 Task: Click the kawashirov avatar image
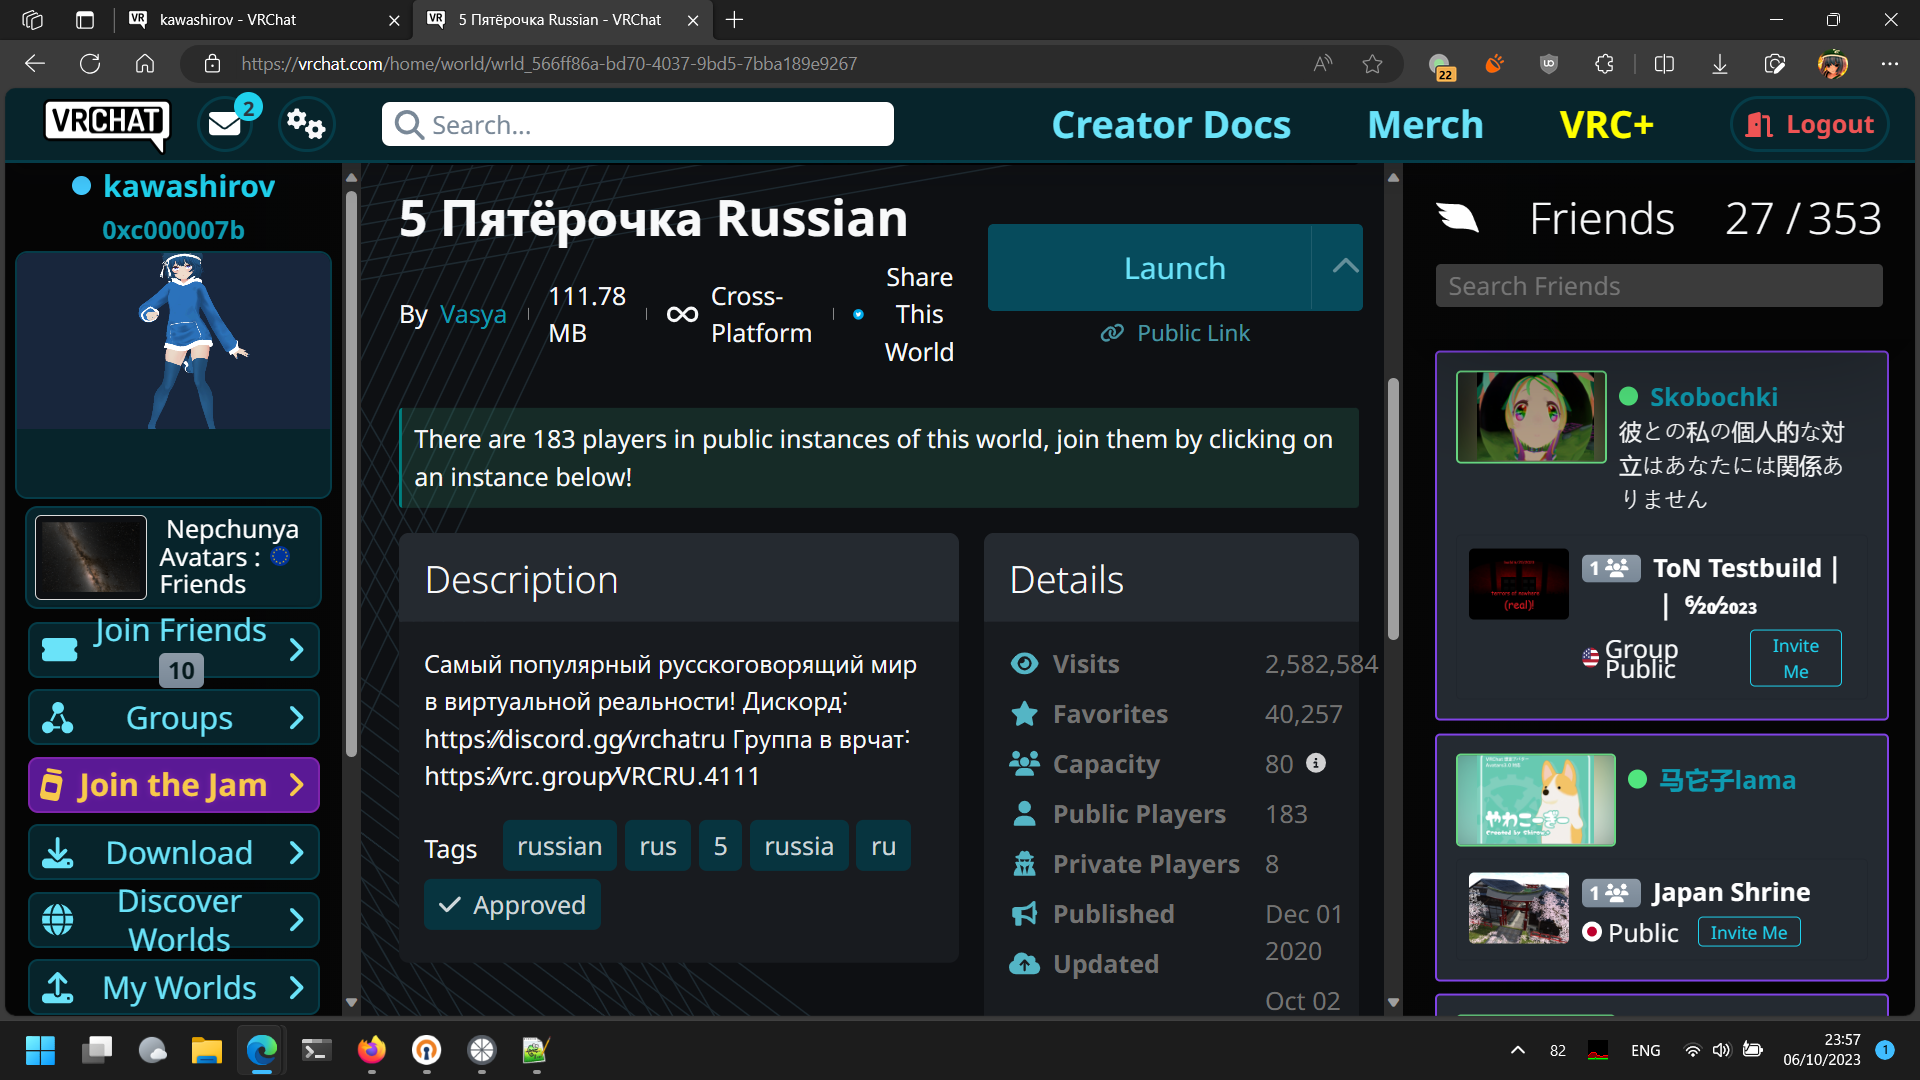174,342
